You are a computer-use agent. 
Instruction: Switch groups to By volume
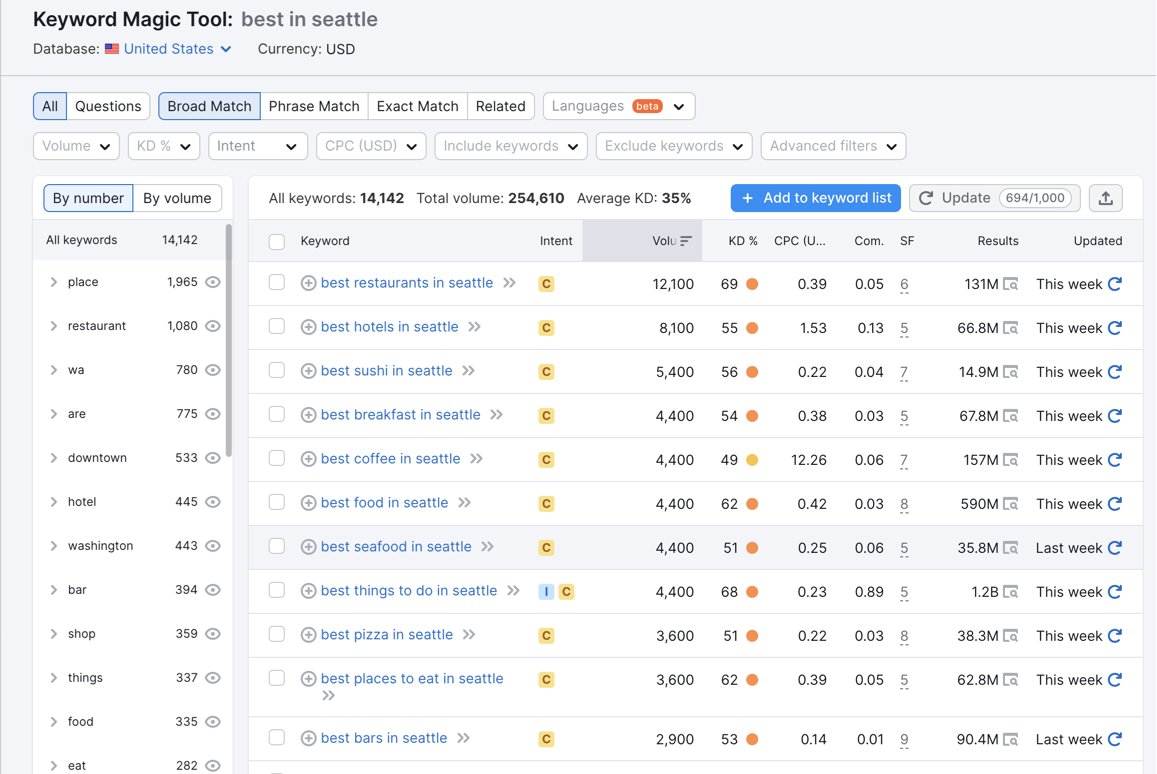[177, 198]
